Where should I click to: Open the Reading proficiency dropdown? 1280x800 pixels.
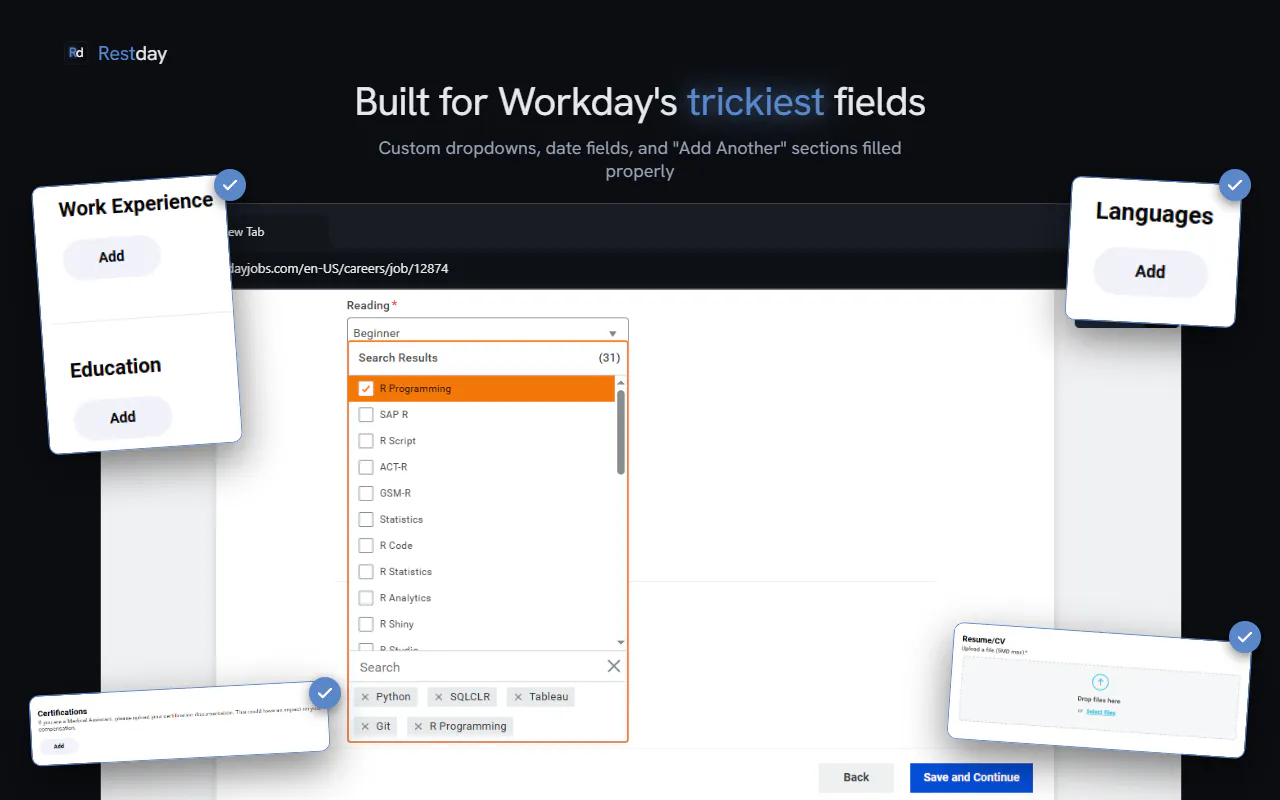tap(488, 331)
